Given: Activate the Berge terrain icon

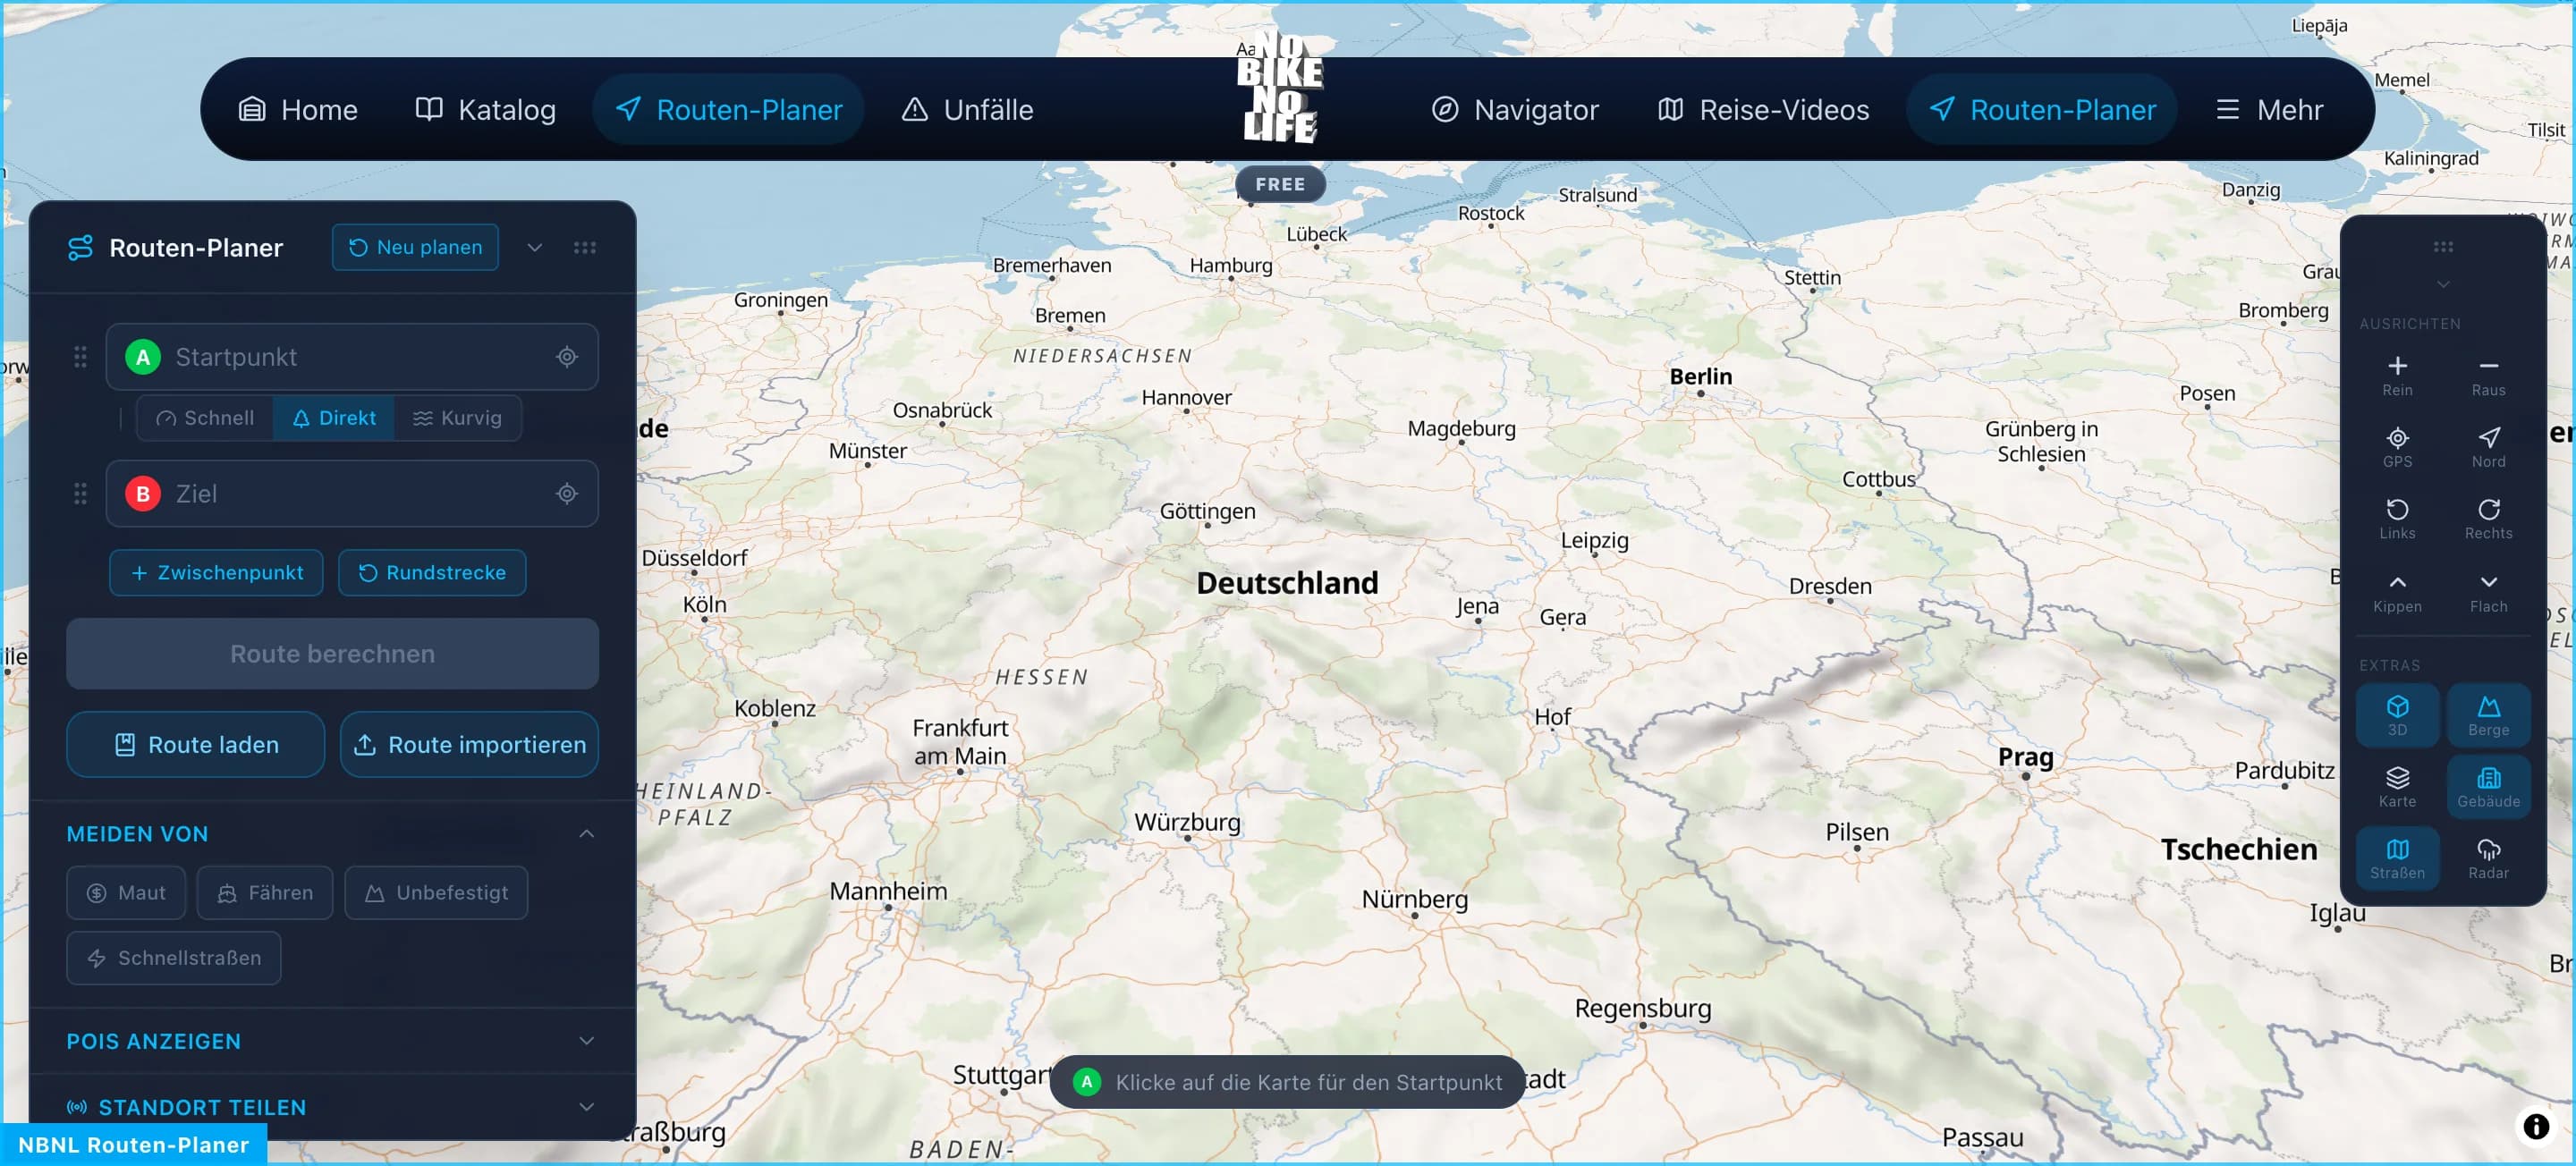Looking at the screenshot, I should [2489, 714].
